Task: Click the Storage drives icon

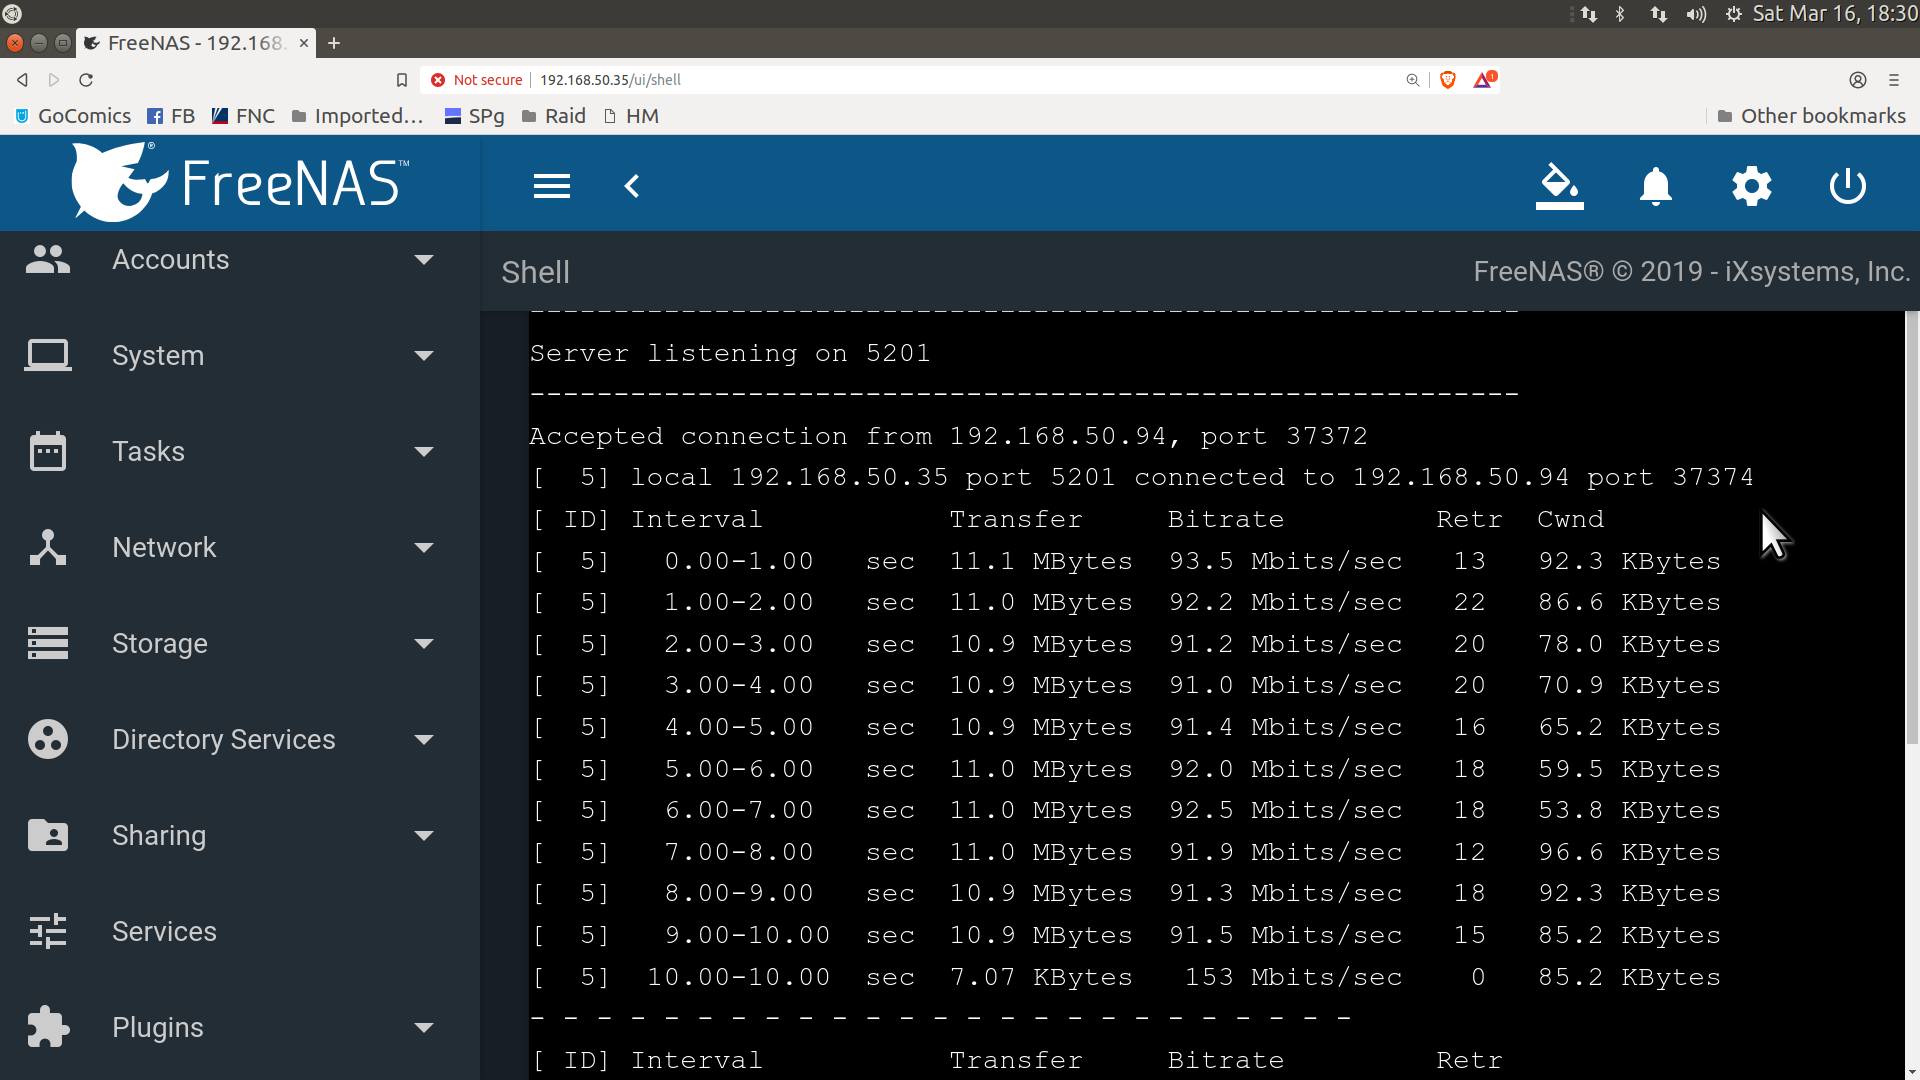Action: point(48,643)
